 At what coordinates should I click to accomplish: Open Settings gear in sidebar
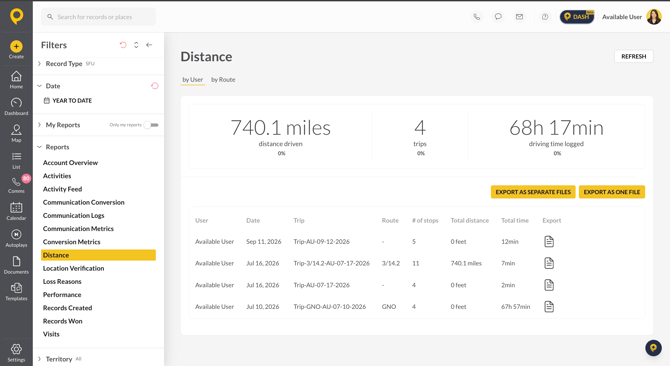[x=16, y=349]
